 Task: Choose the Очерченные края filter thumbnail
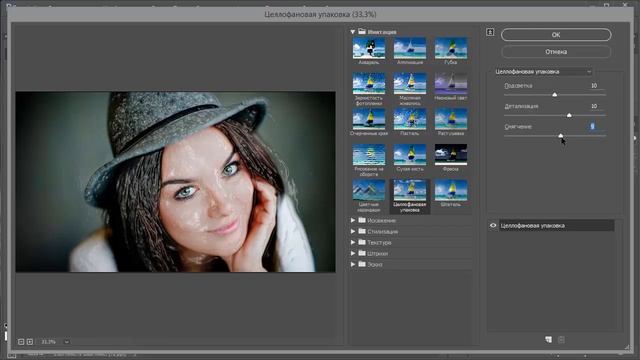(369, 119)
